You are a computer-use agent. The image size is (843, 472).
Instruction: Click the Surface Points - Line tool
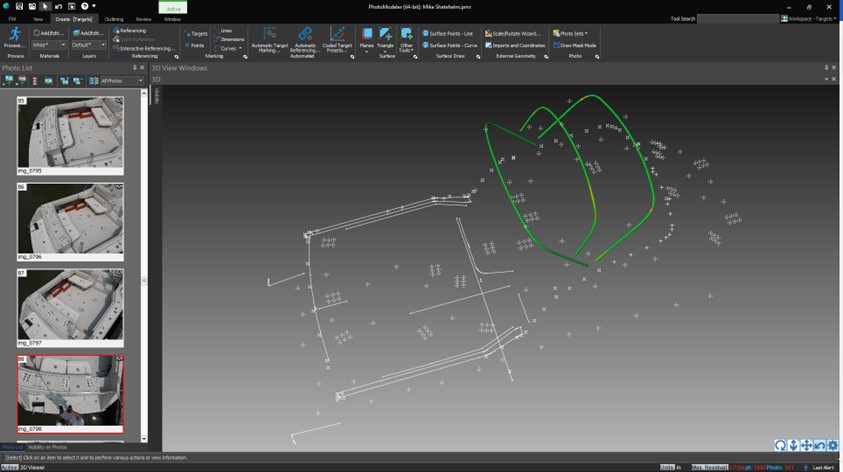(450, 33)
